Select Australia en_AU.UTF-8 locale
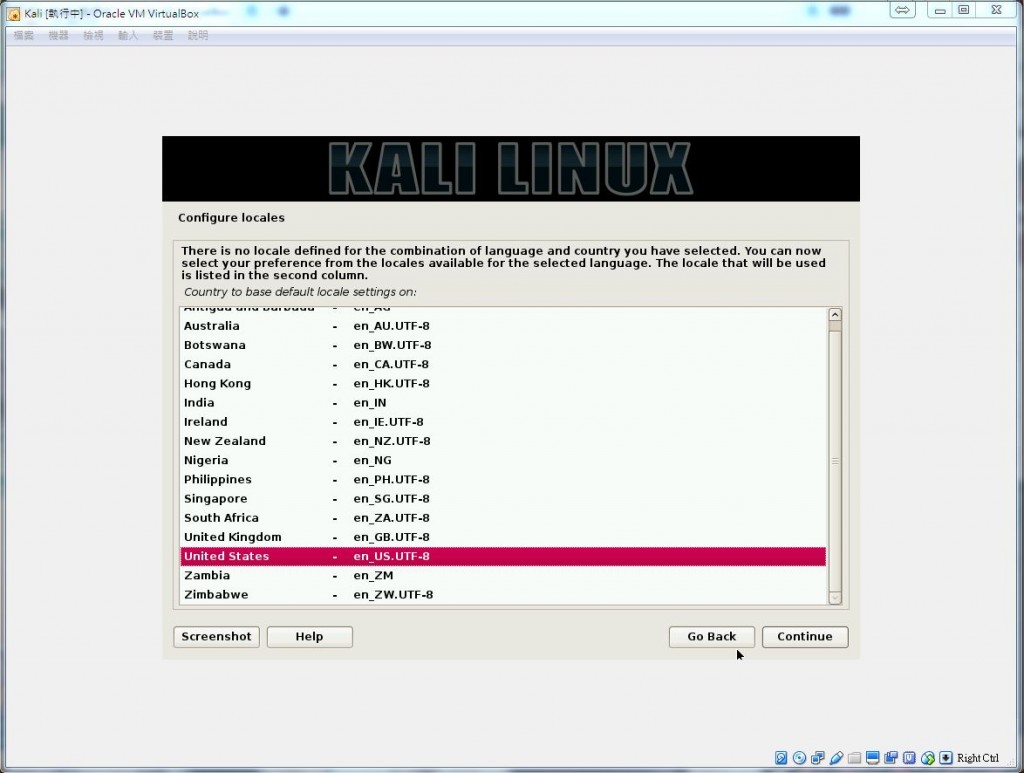The height and width of the screenshot is (773, 1024). pos(503,326)
